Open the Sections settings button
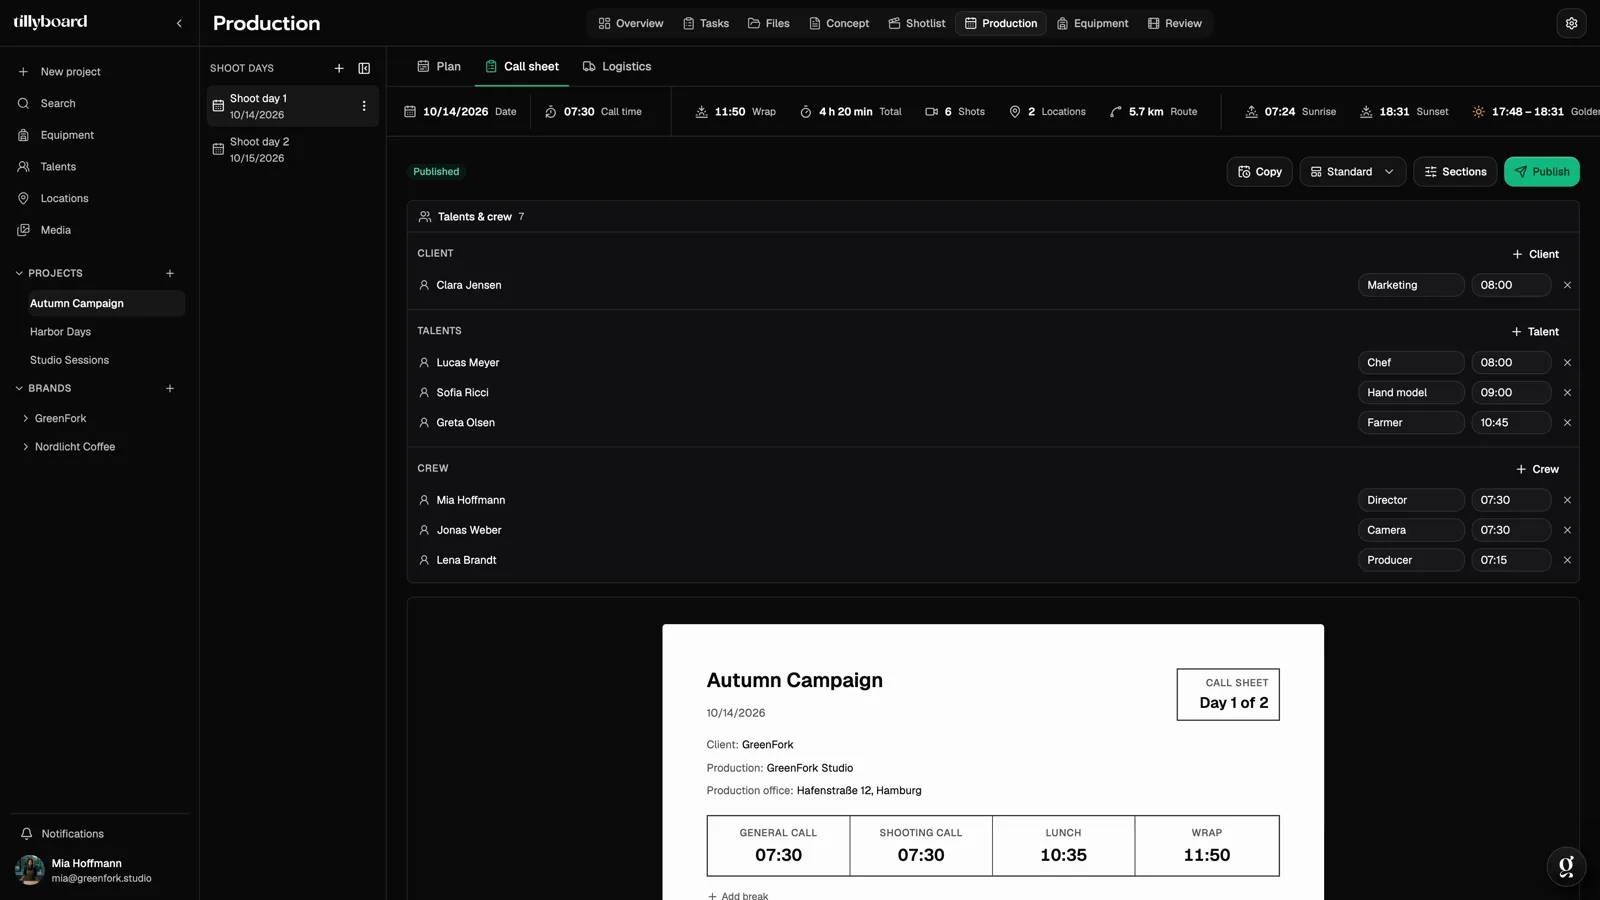Screen dimensions: 1600x900 (1454, 172)
